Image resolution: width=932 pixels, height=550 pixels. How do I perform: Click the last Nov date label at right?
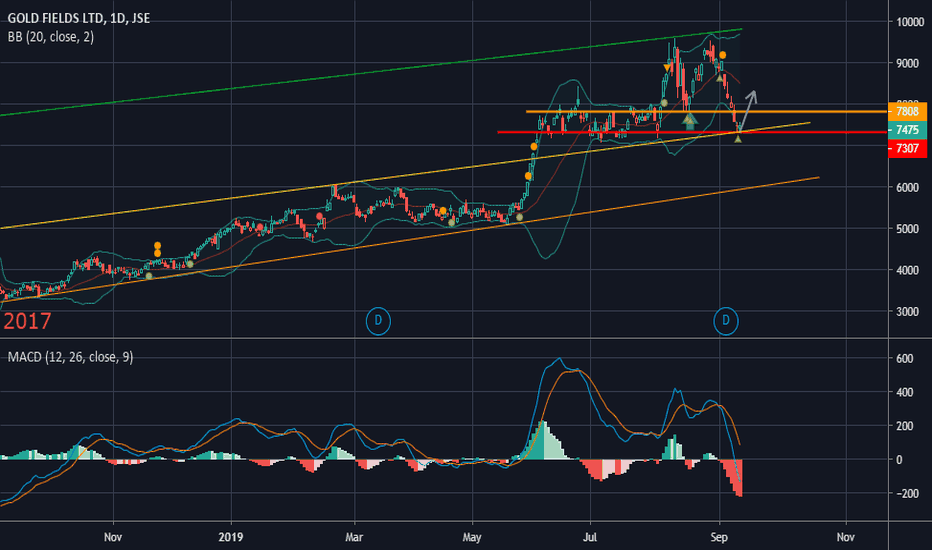[846, 537]
